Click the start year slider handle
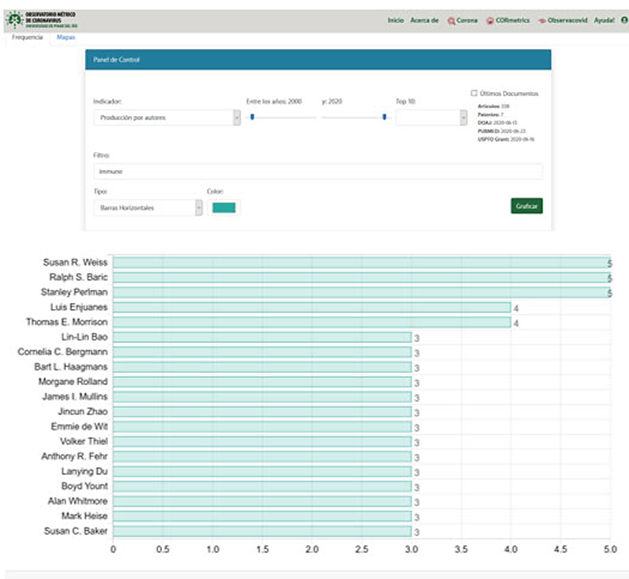 252,117
